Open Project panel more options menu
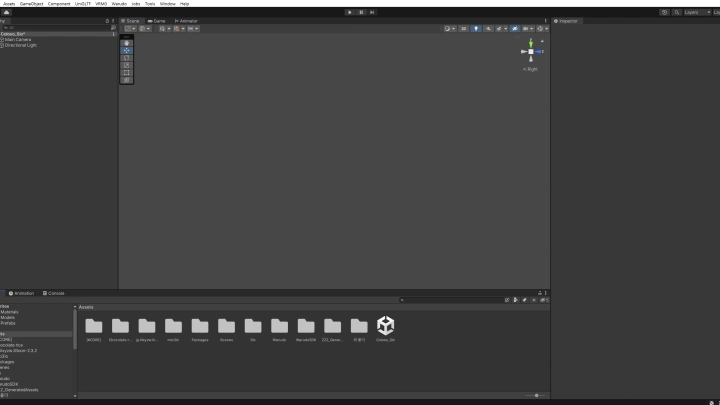 pyautogui.click(x=546, y=293)
